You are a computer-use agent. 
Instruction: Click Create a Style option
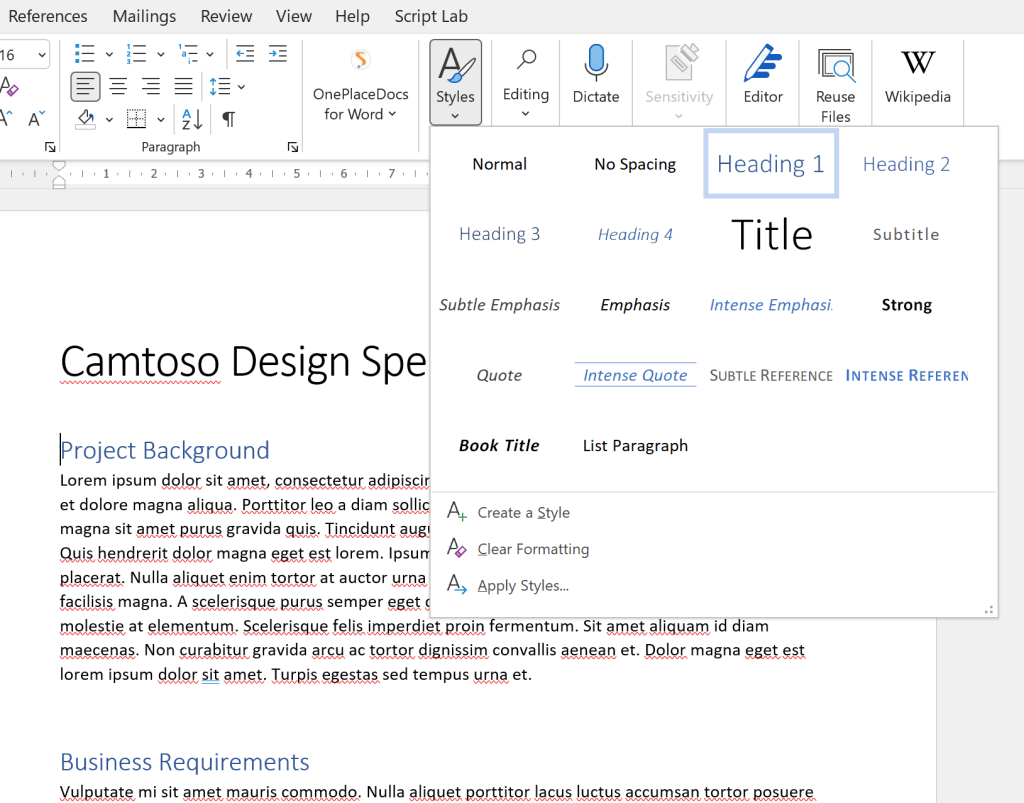click(523, 512)
